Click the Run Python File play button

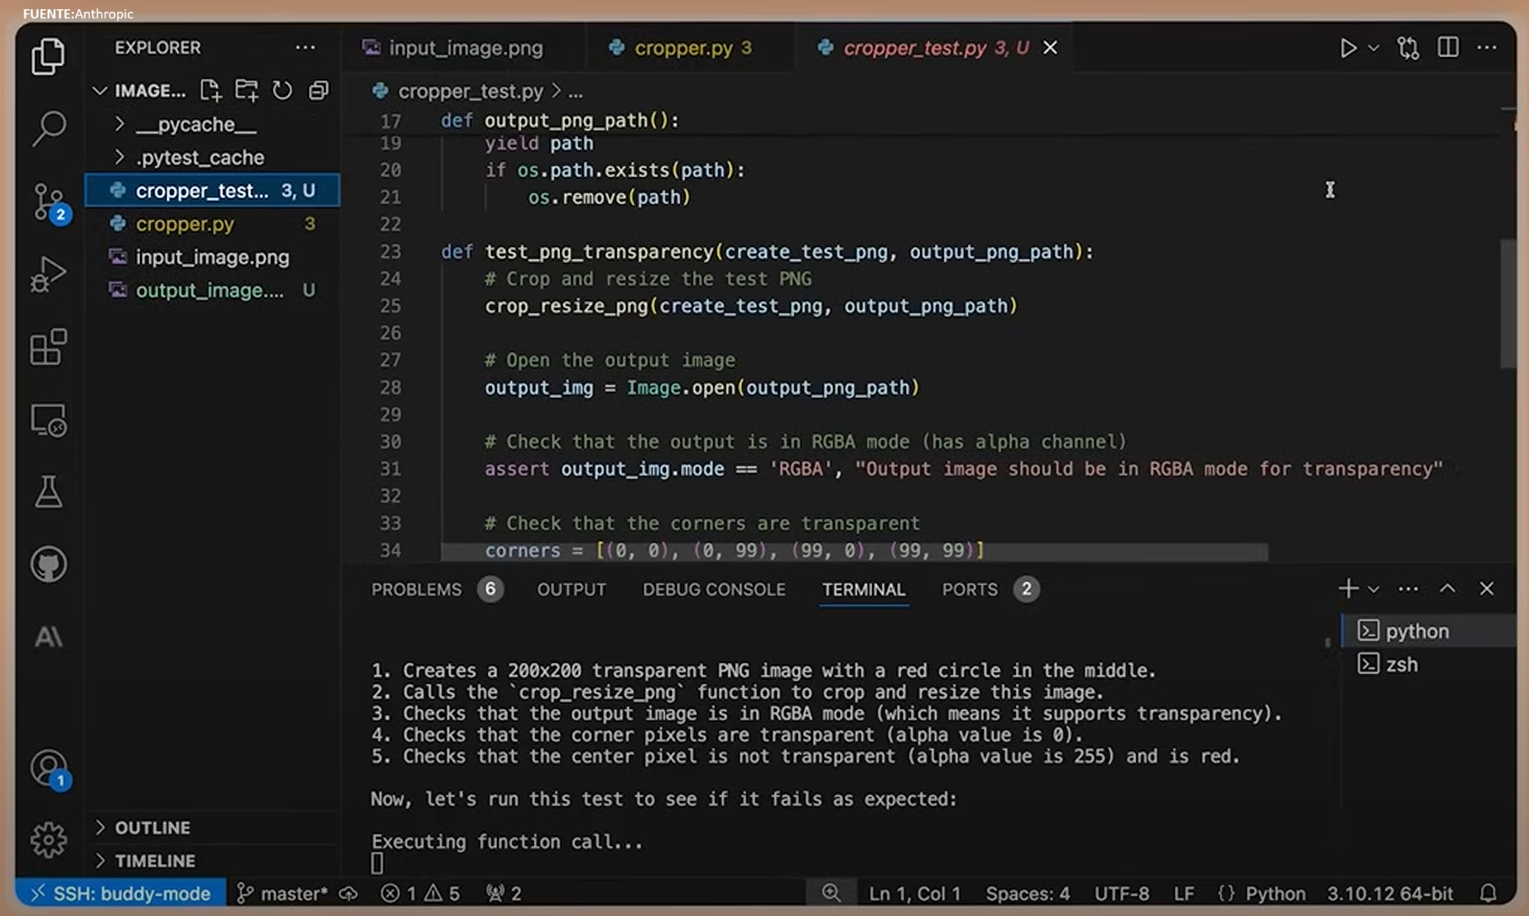1348,48
